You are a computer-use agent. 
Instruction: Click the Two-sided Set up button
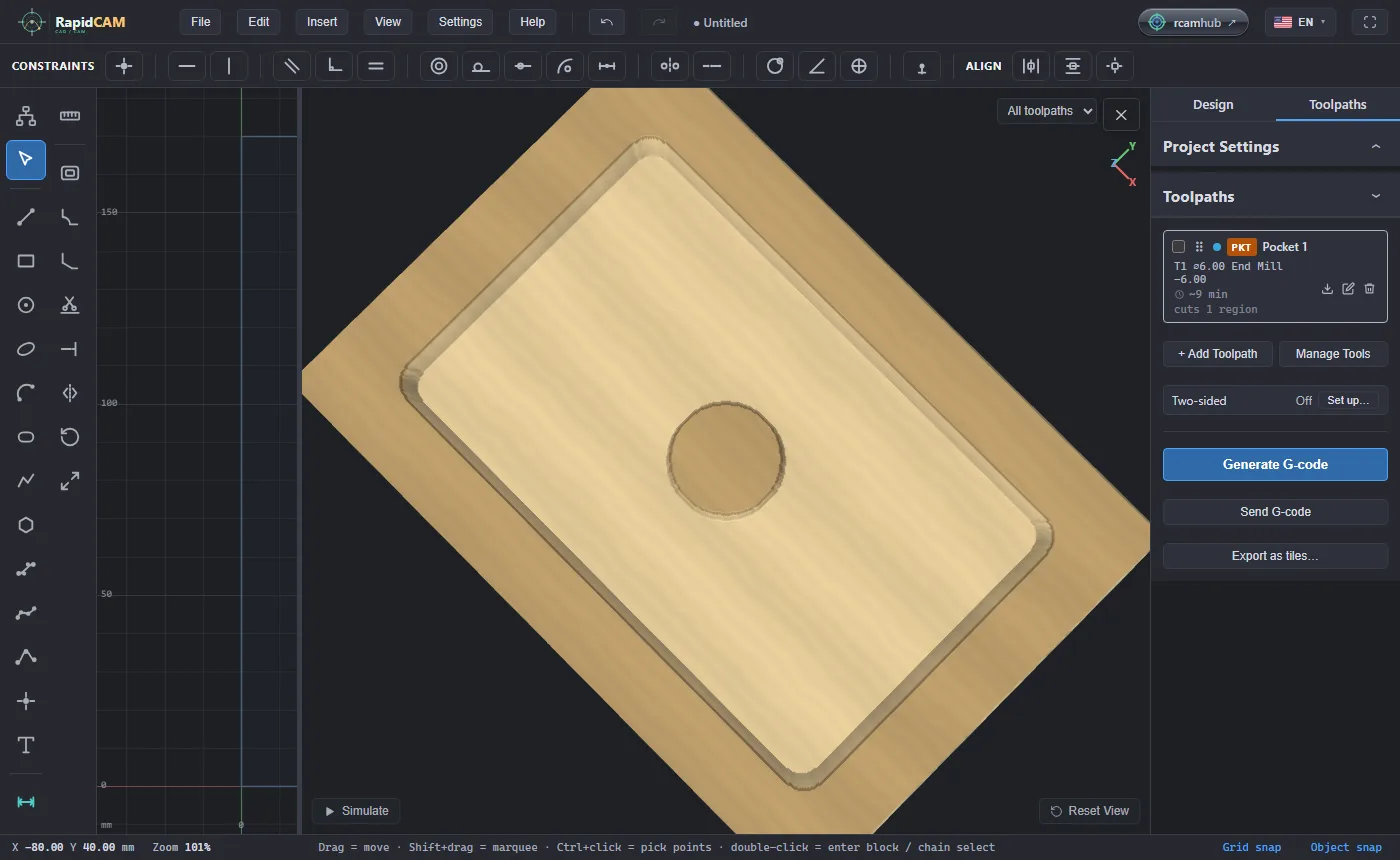(1348, 400)
